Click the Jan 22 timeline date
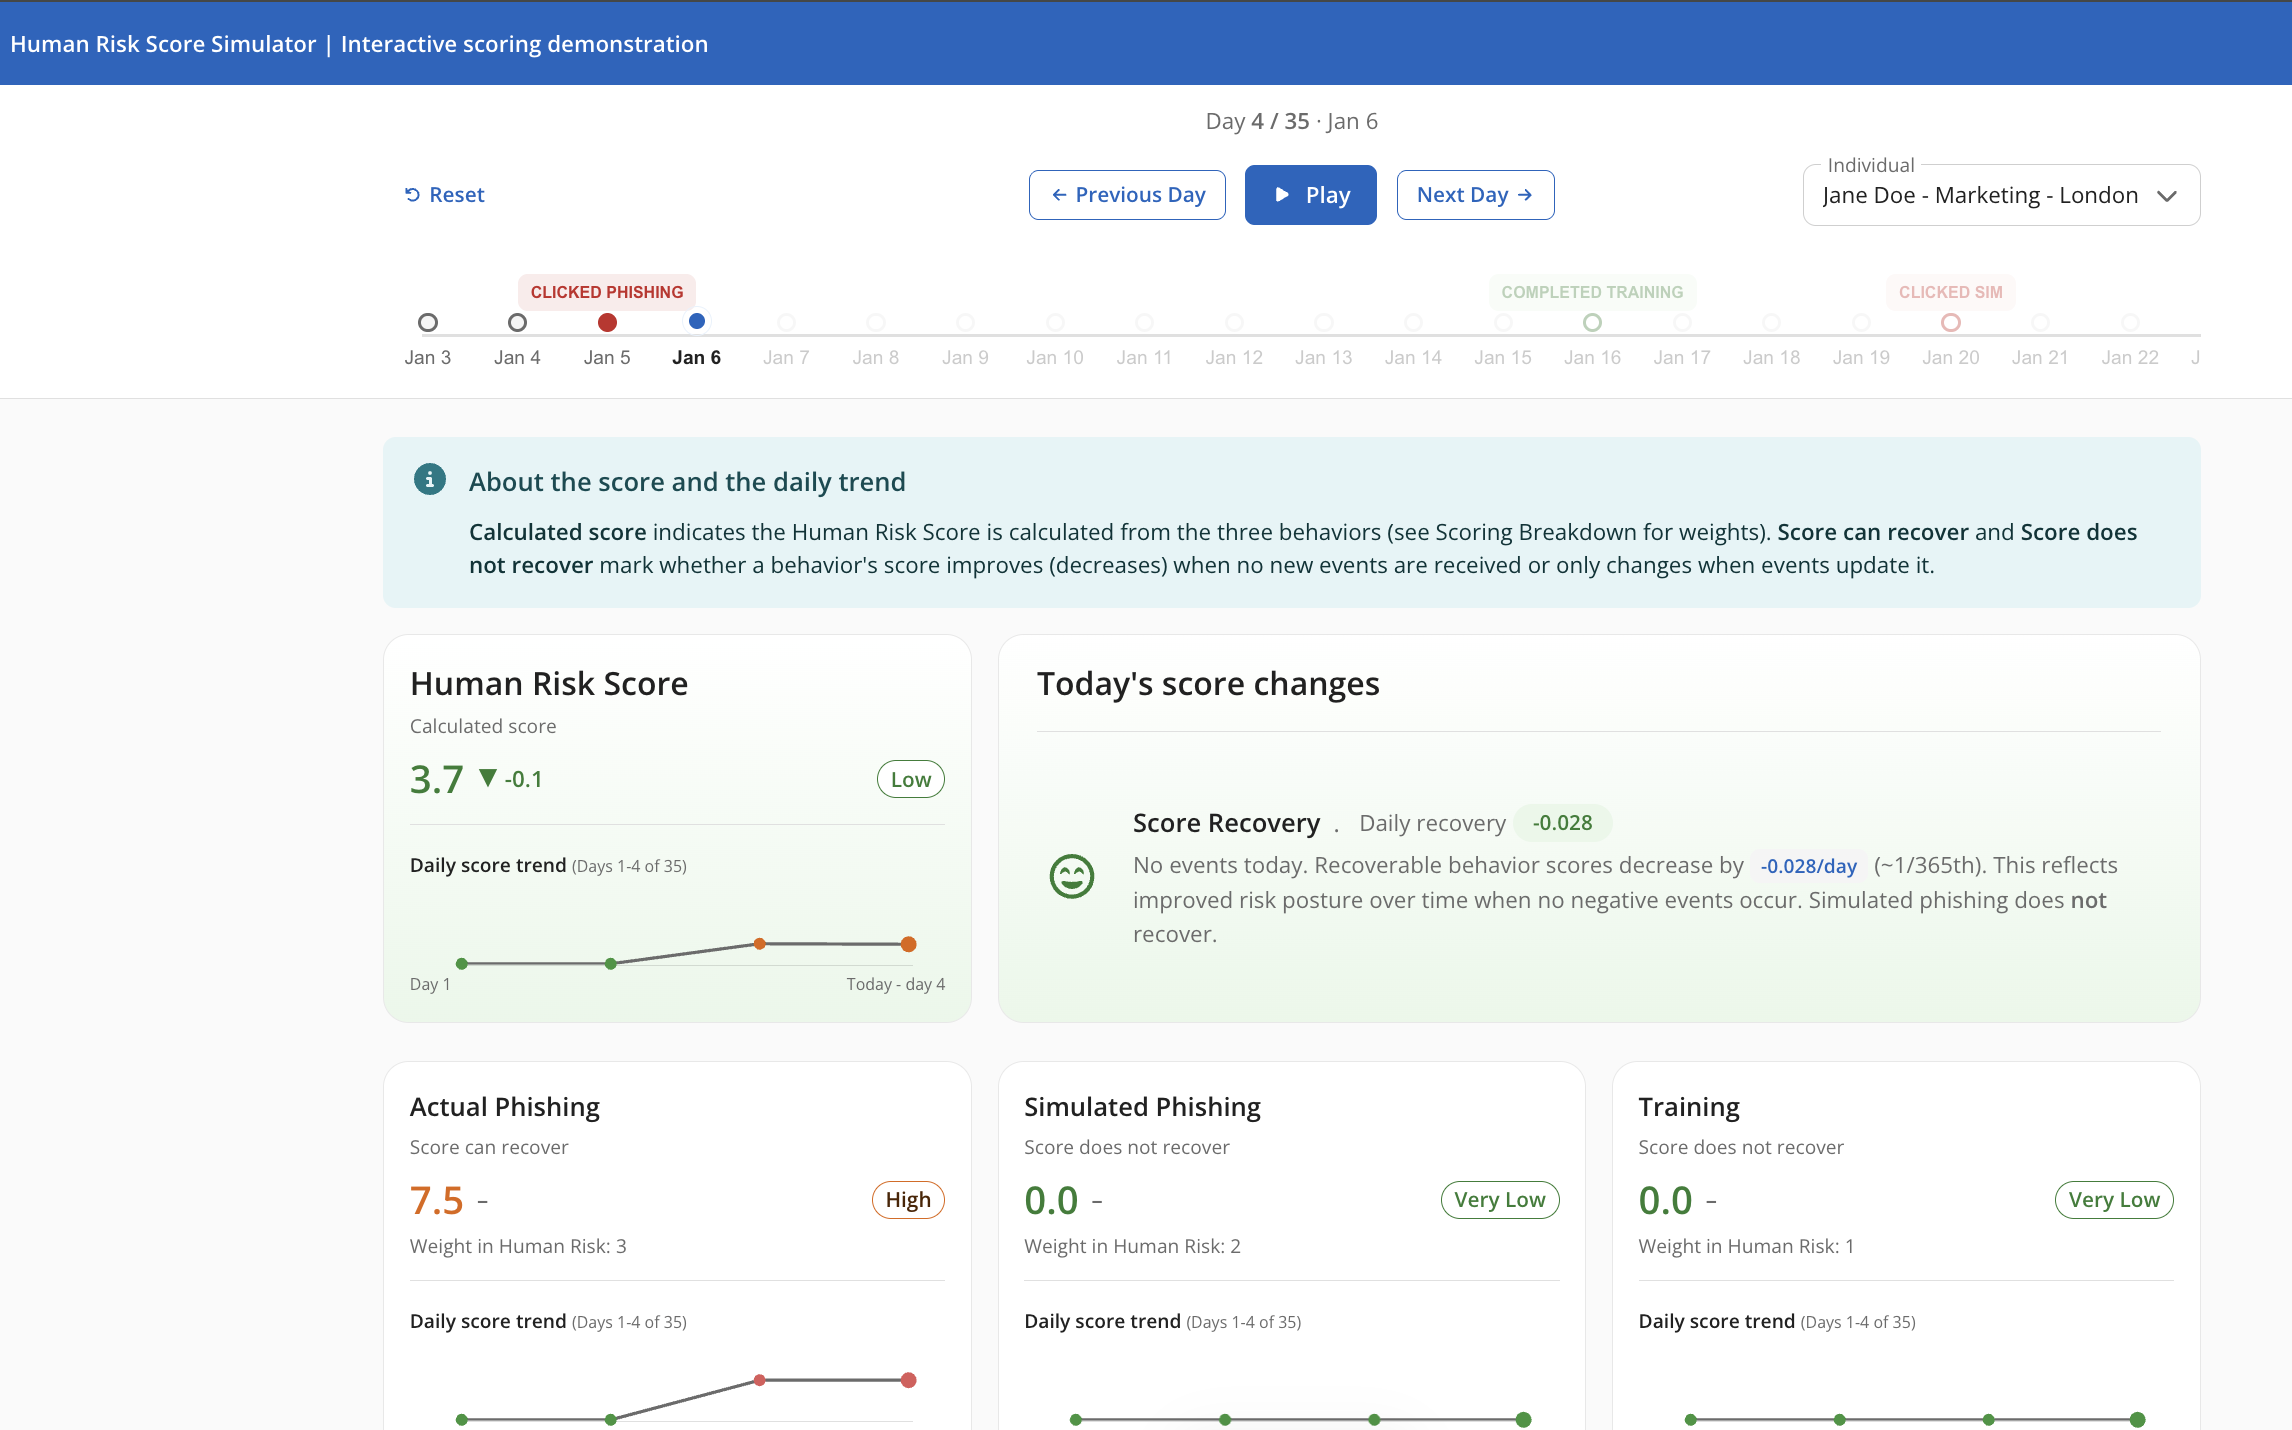2292x1430 pixels. click(2130, 357)
